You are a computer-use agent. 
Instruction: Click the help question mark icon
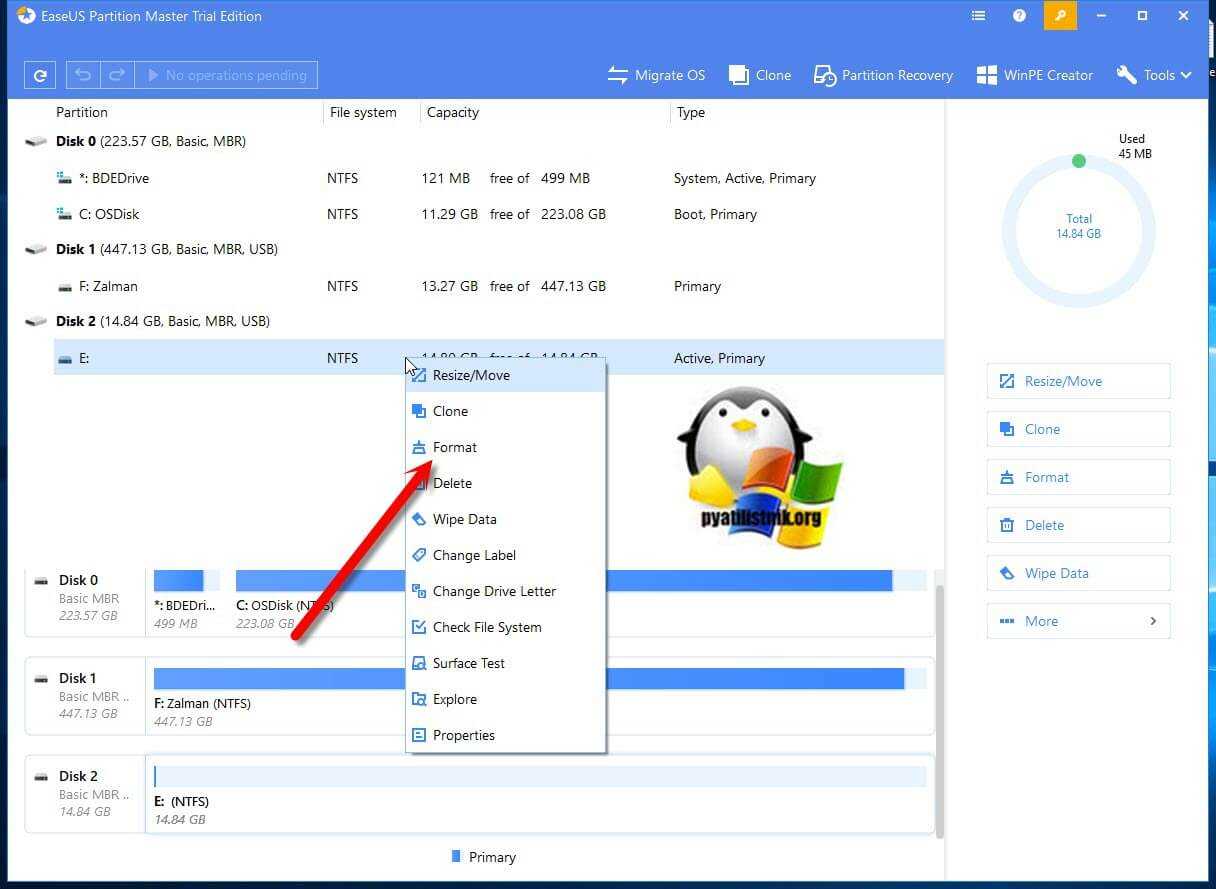pyautogui.click(x=1019, y=16)
